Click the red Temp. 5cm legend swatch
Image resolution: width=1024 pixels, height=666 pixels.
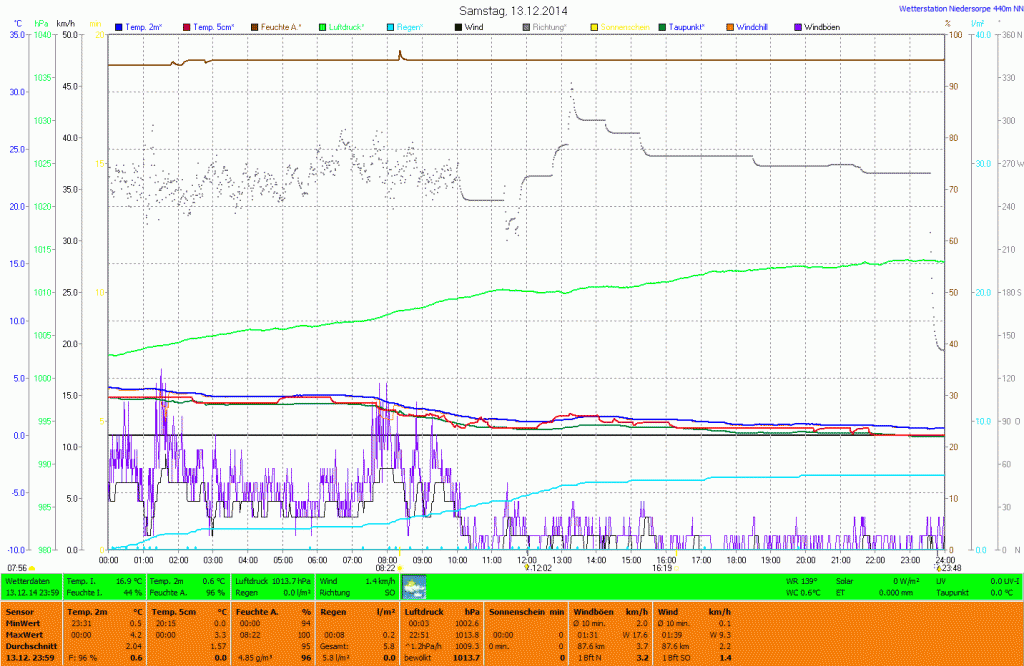[x=187, y=25]
